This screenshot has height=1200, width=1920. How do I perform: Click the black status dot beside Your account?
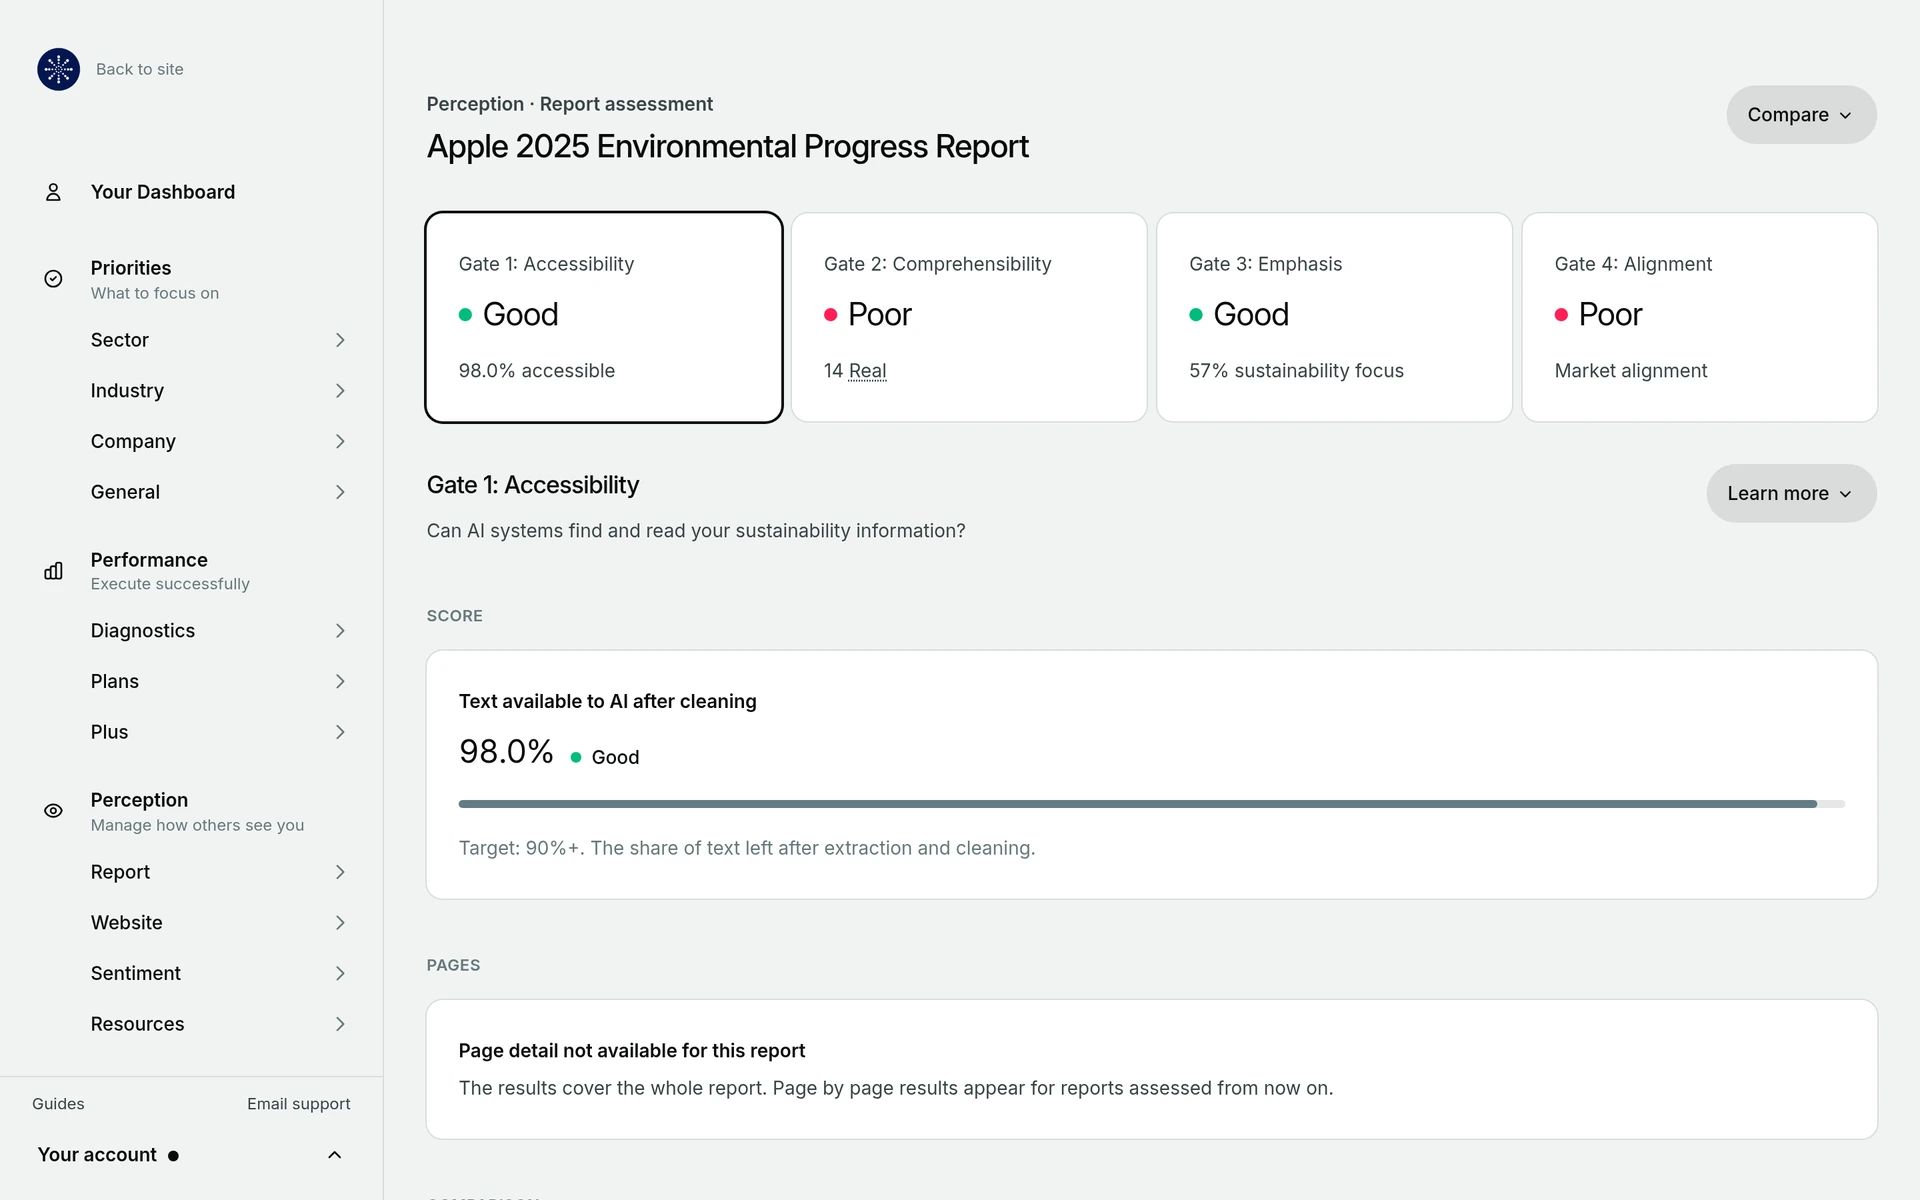click(173, 1156)
